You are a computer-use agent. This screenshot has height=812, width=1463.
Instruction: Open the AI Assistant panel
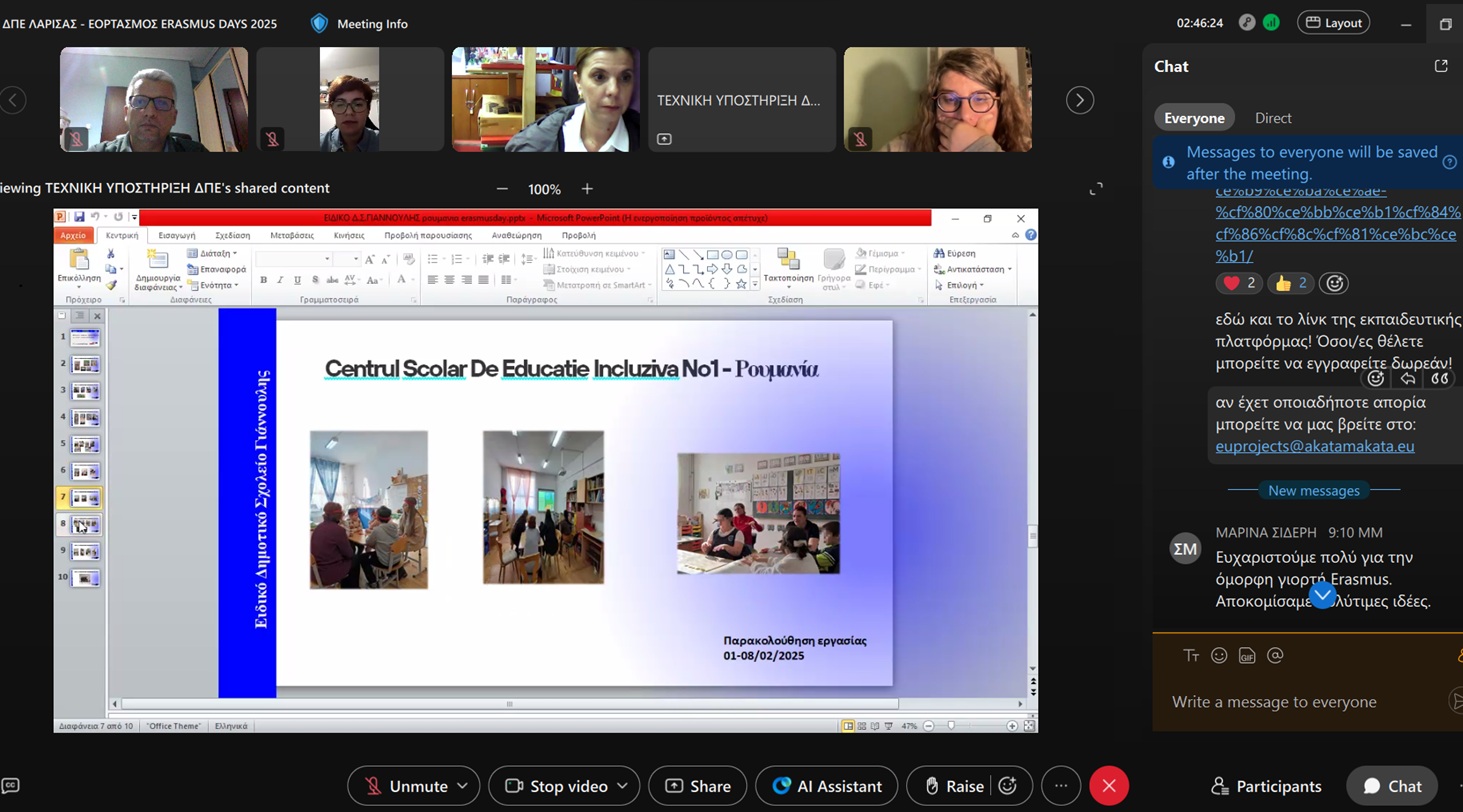coord(827,786)
